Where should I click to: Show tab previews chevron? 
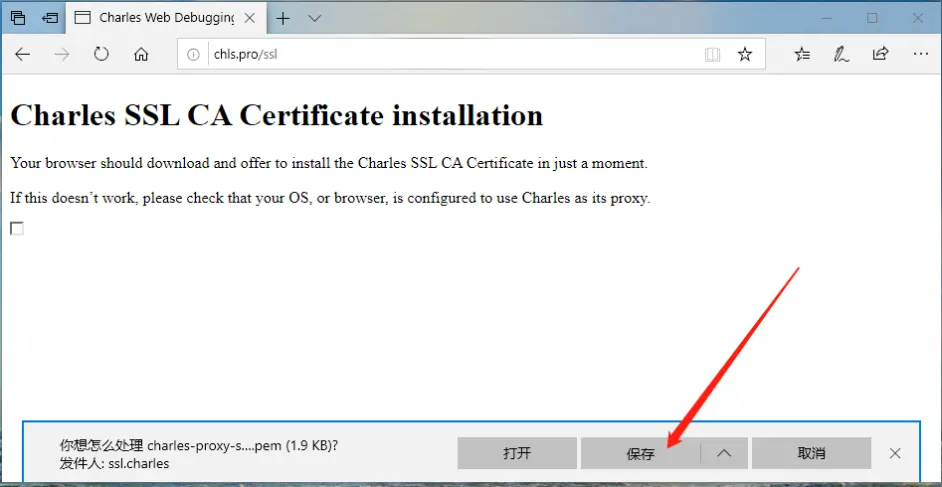314,18
